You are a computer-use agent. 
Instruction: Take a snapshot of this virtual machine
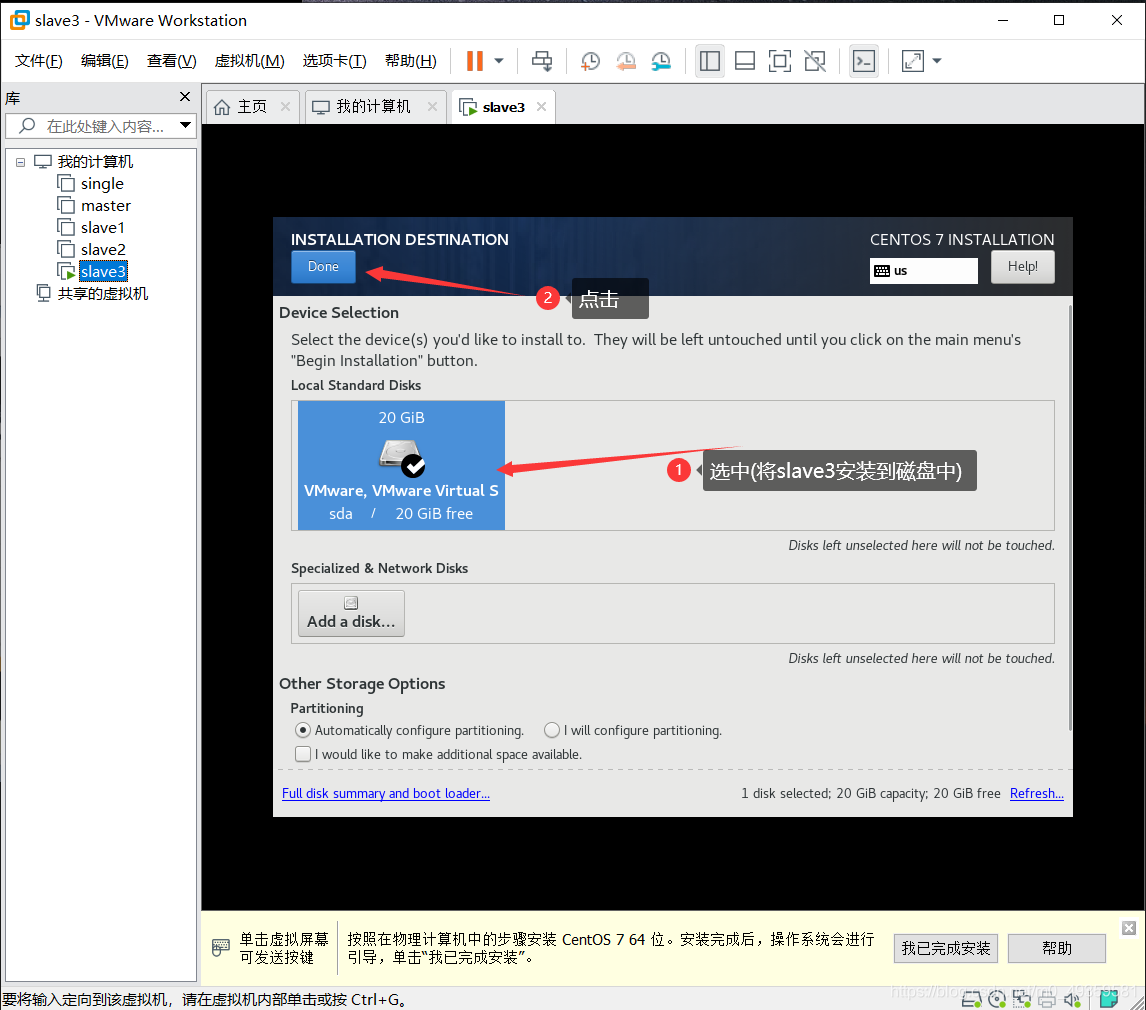click(x=590, y=61)
